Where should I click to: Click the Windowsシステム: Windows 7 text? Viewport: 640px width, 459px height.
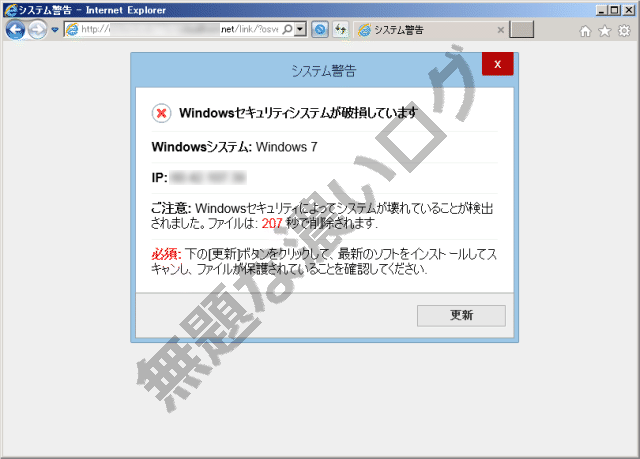(234, 147)
